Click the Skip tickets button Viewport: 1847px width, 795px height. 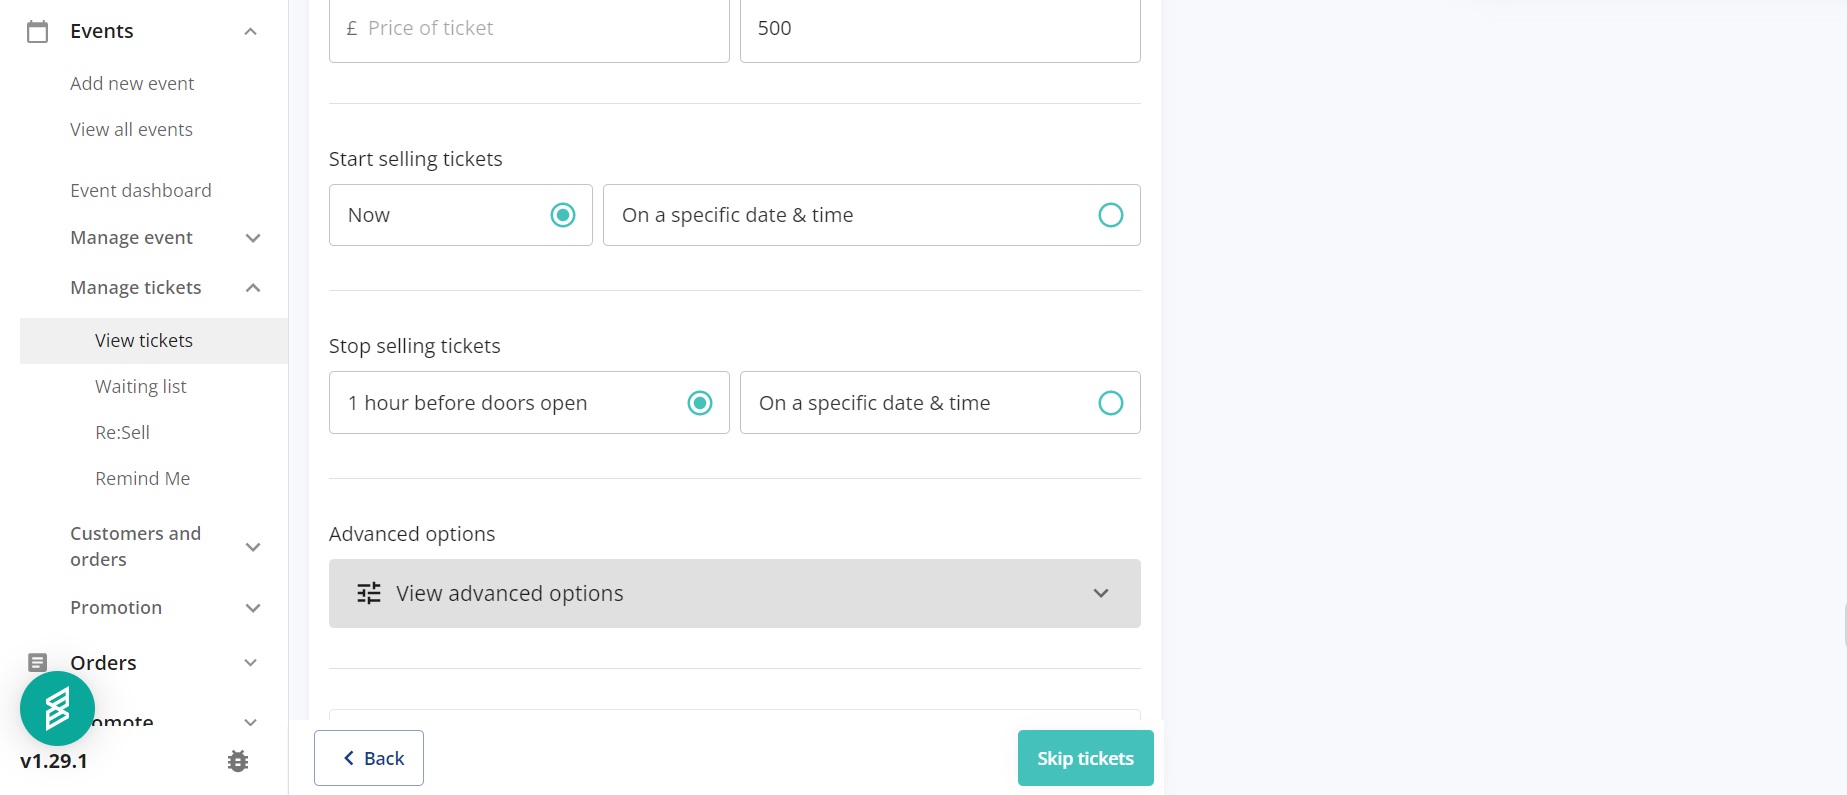point(1085,758)
